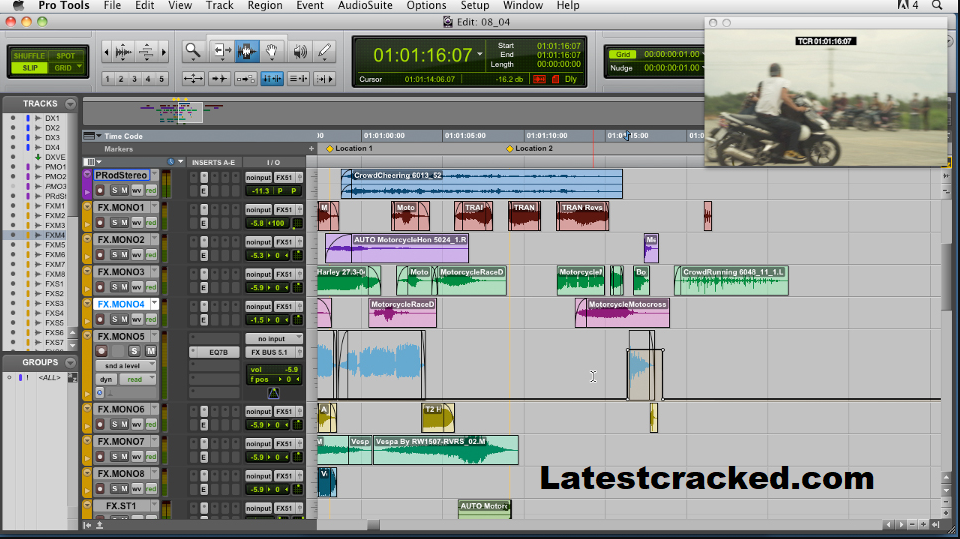960x539 pixels.
Task: Click the FX.MONO5 'dyn' button
Action: point(106,380)
